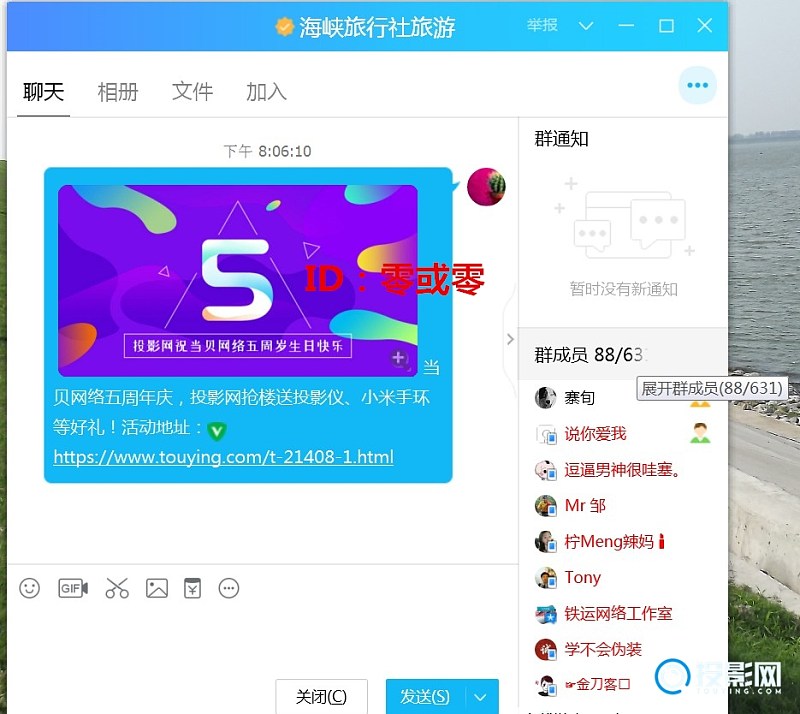Expand the 群成员 88/63 header
The width and height of the screenshot is (800, 714).
point(622,355)
